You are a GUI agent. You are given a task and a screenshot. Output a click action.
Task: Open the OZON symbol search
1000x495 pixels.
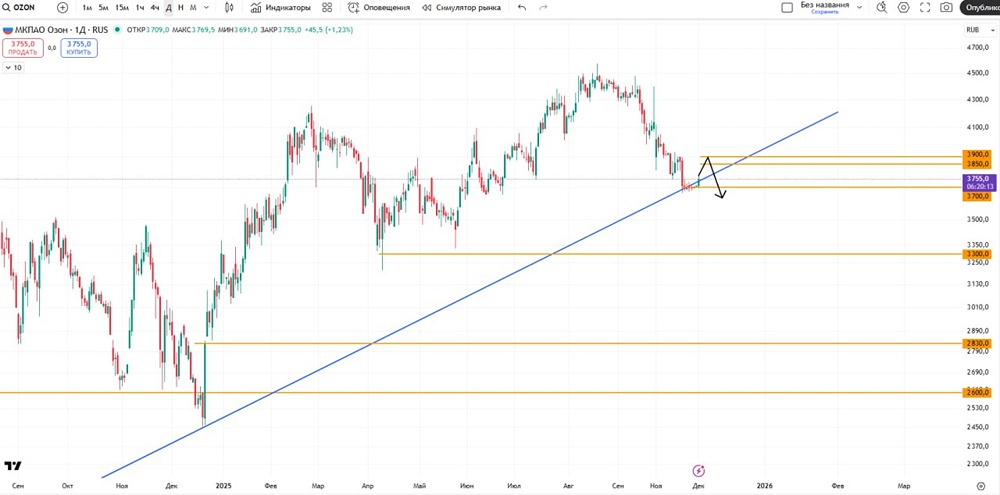[19, 8]
